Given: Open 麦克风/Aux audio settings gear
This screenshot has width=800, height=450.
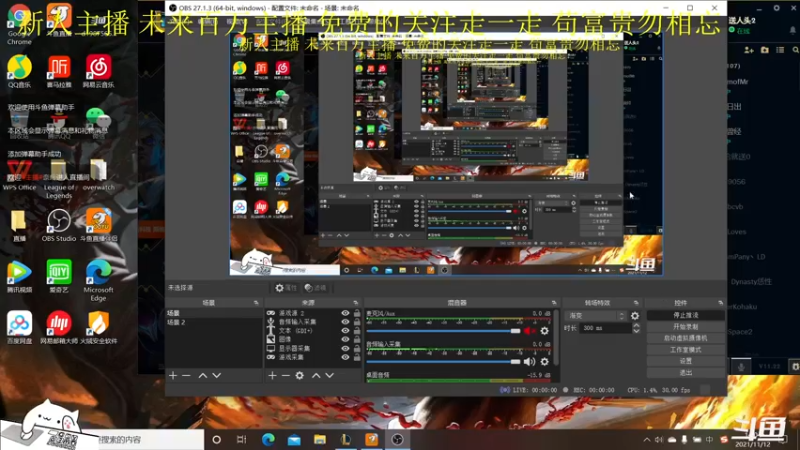Looking at the screenshot, I should pyautogui.click(x=544, y=331).
